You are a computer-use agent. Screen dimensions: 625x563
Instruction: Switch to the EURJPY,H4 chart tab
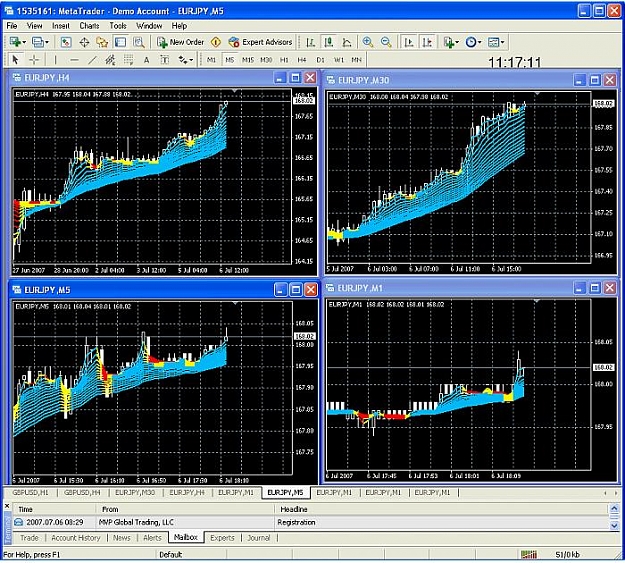pyautogui.click(x=187, y=493)
